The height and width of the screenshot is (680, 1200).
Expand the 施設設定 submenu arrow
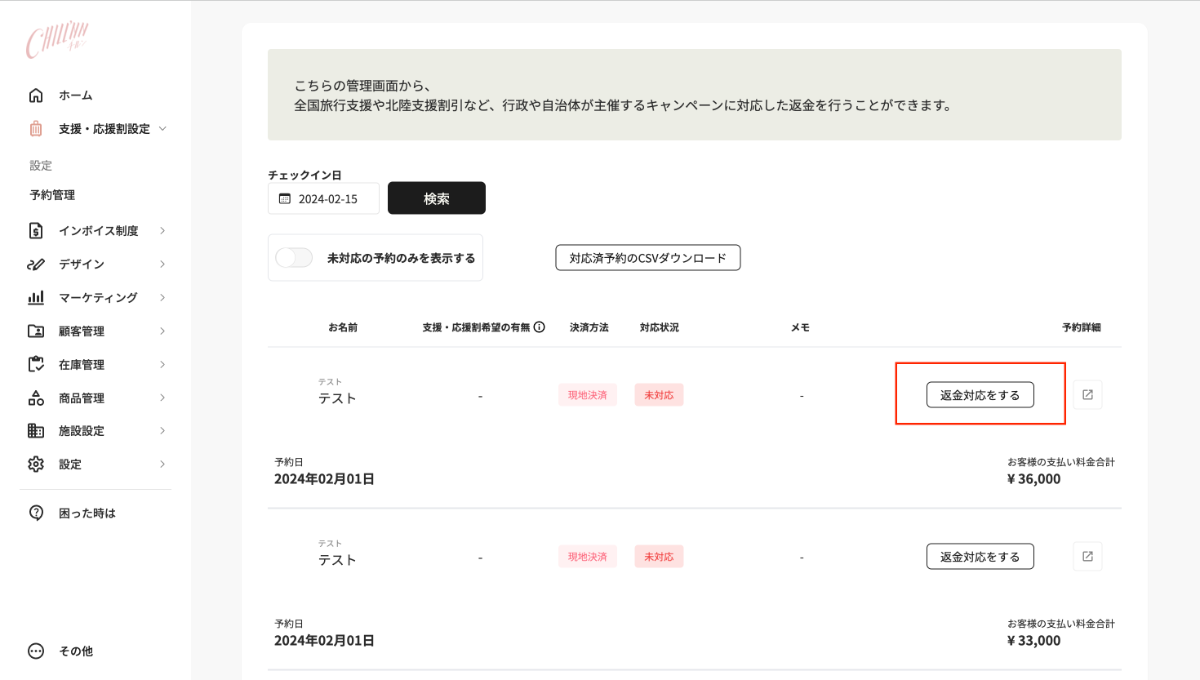[162, 431]
